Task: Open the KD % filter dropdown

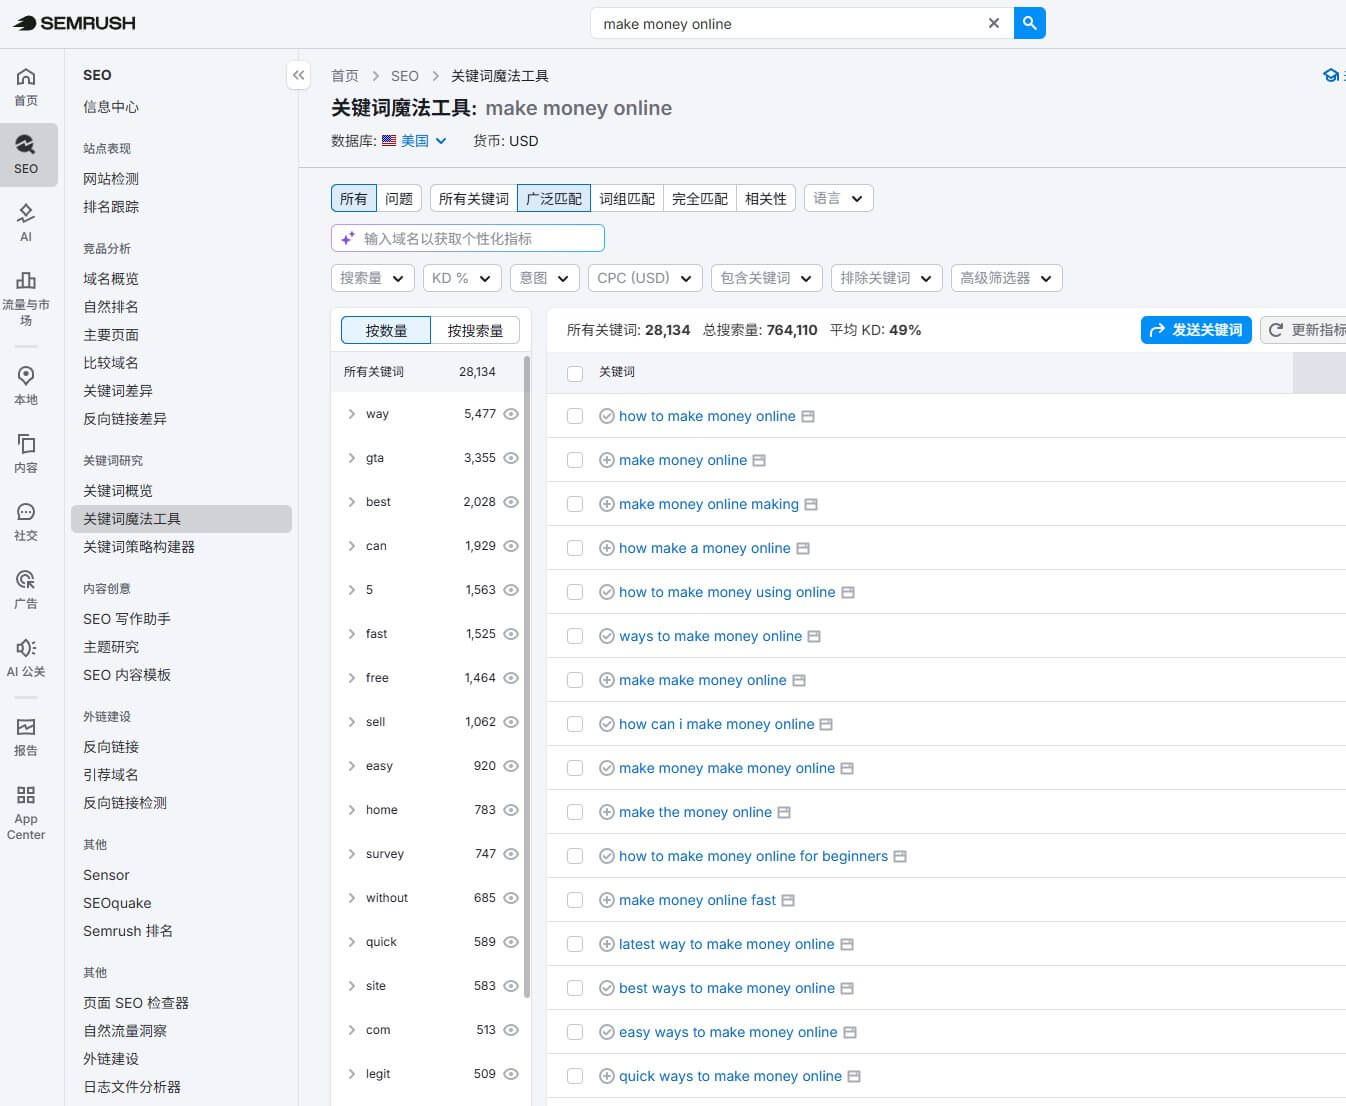Action: [x=461, y=278]
